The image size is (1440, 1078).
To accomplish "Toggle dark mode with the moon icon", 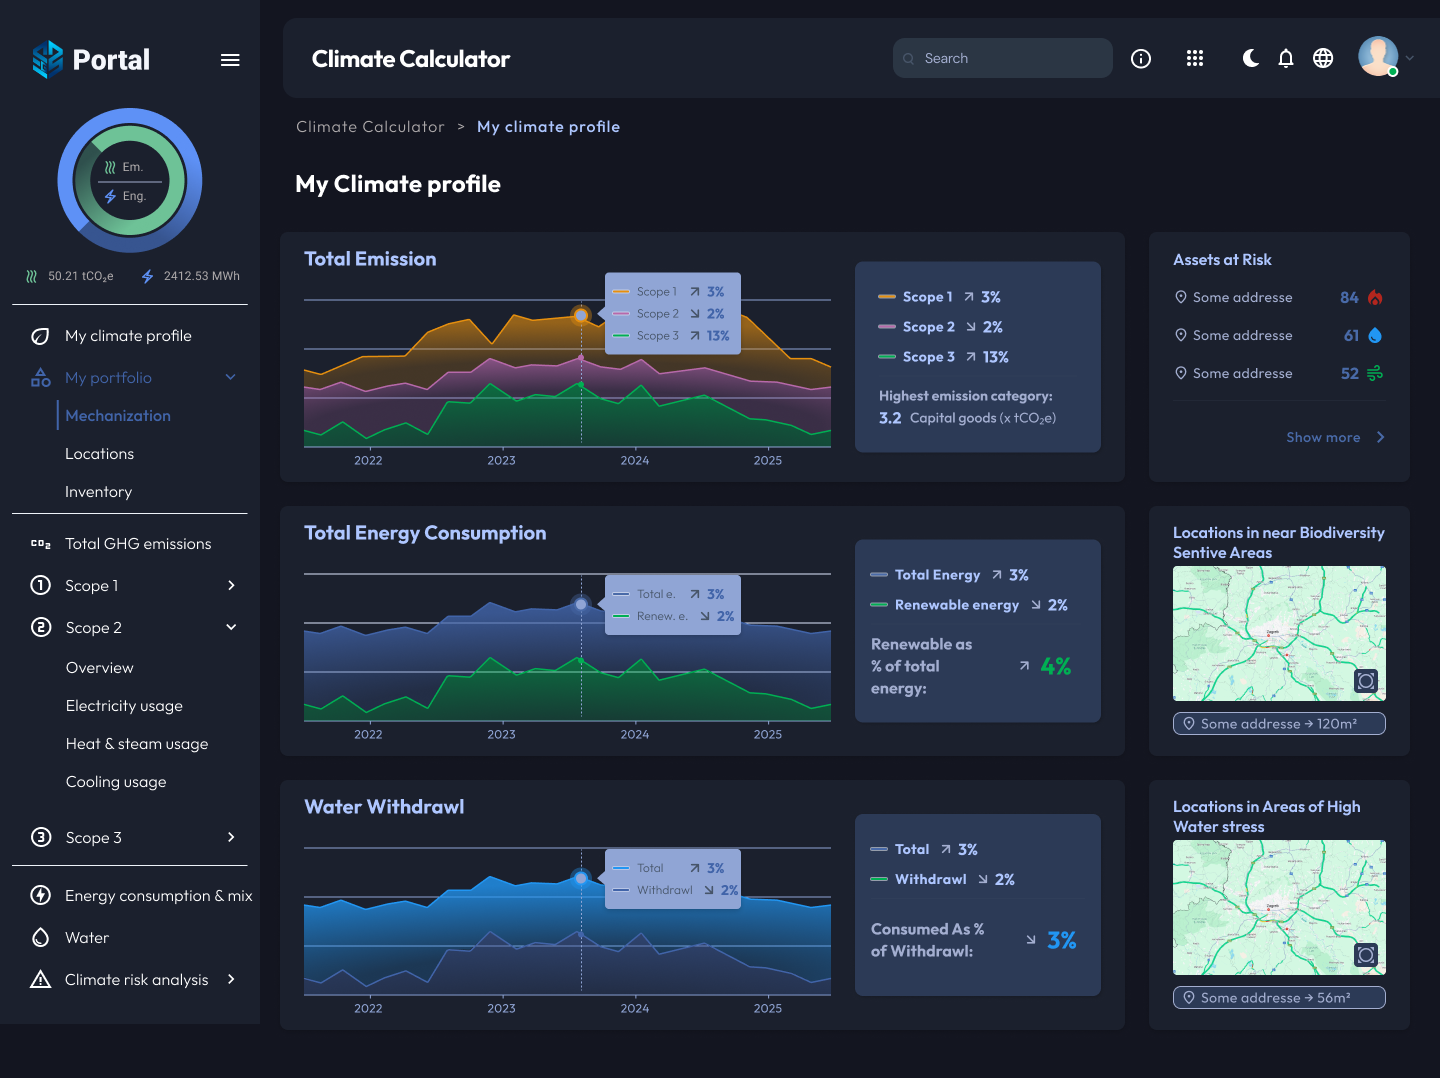I will 1250,59.
